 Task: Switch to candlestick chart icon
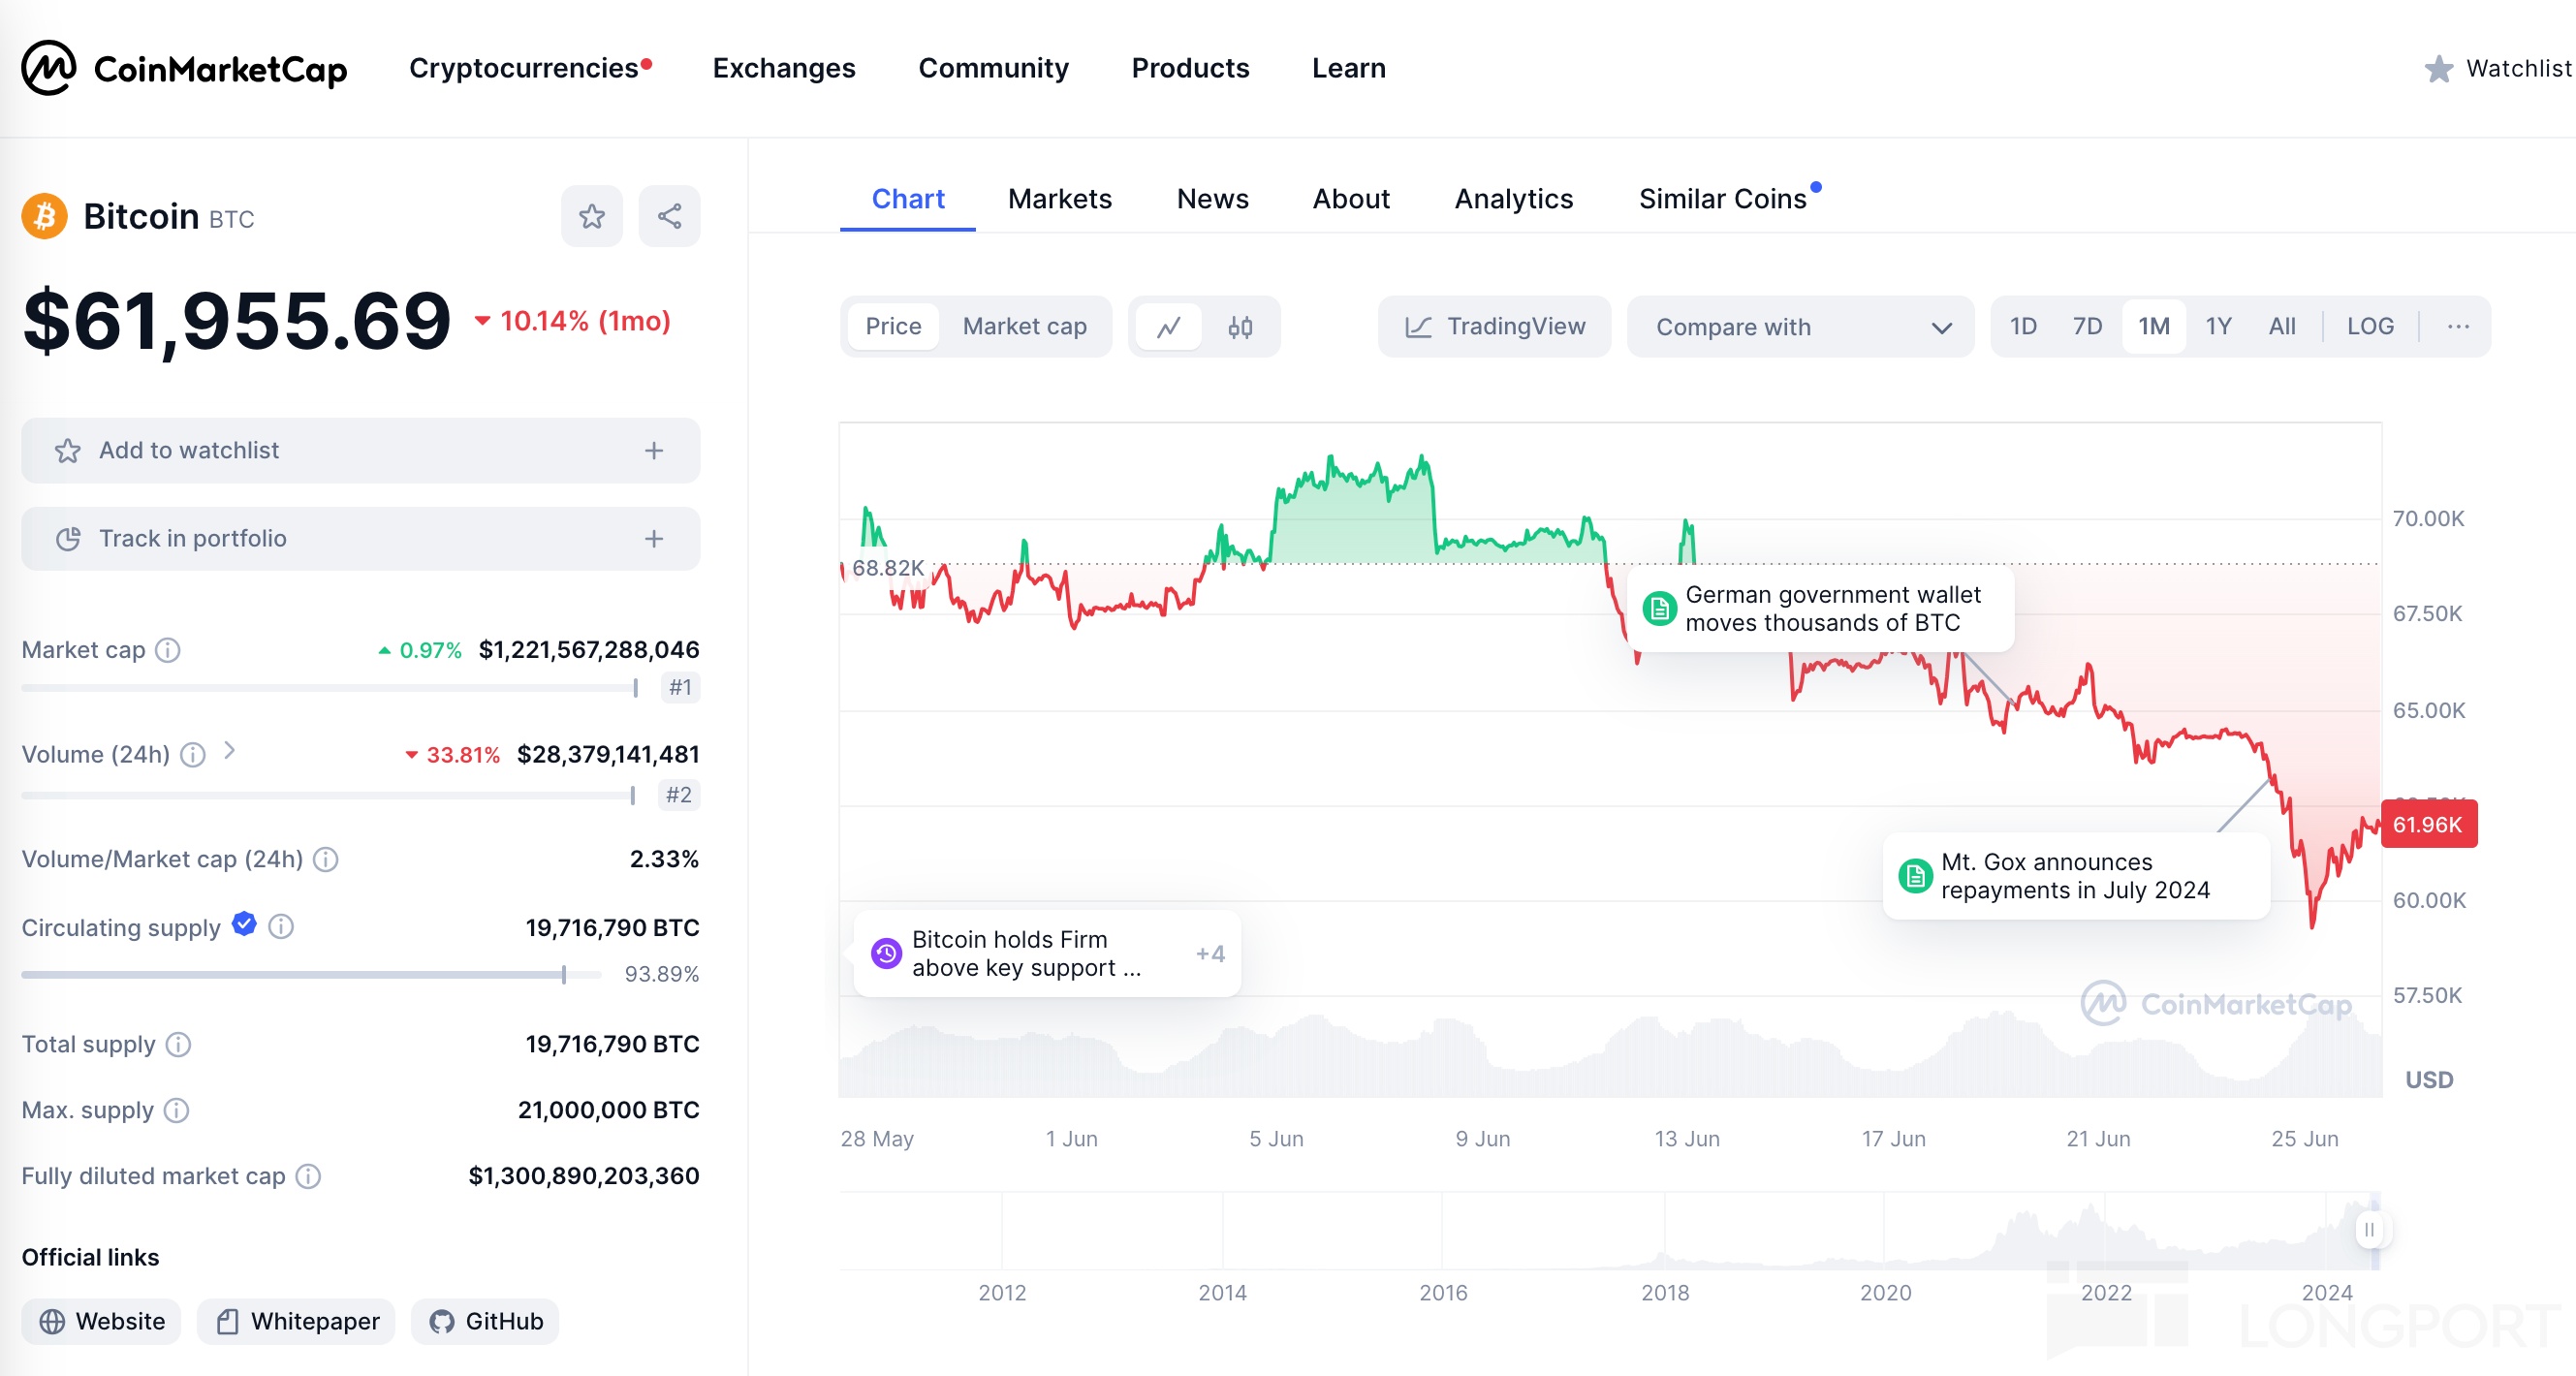tap(1240, 327)
